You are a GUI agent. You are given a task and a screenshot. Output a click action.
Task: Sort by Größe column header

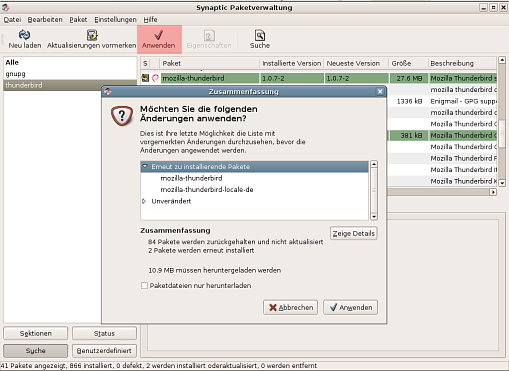coord(409,63)
